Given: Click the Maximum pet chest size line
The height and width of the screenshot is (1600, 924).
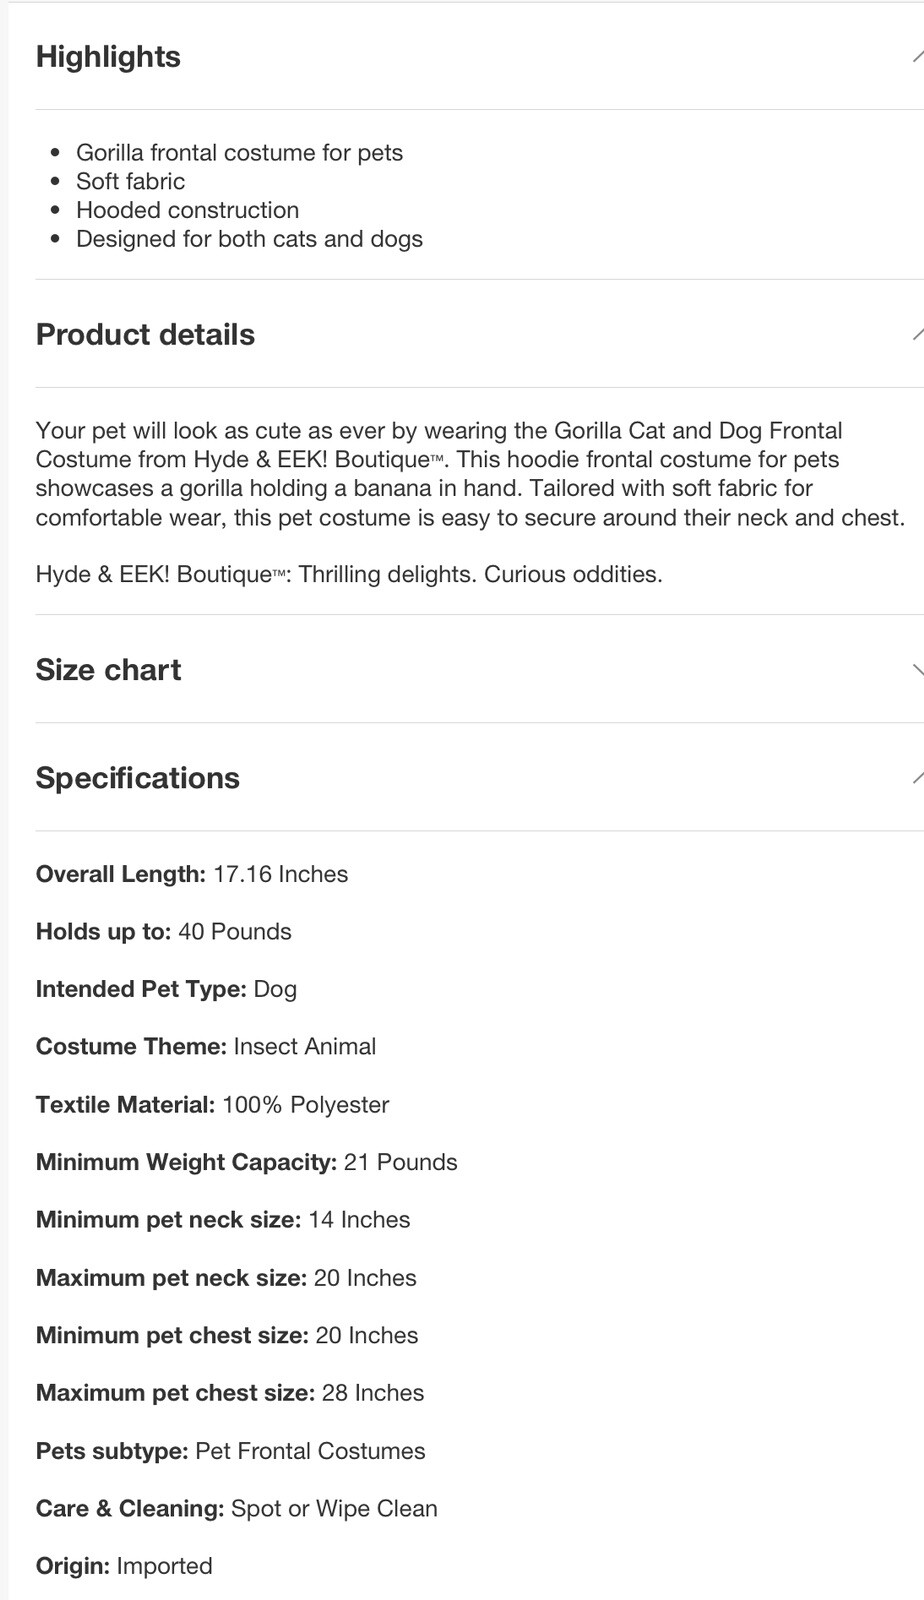Looking at the screenshot, I should tap(230, 1393).
